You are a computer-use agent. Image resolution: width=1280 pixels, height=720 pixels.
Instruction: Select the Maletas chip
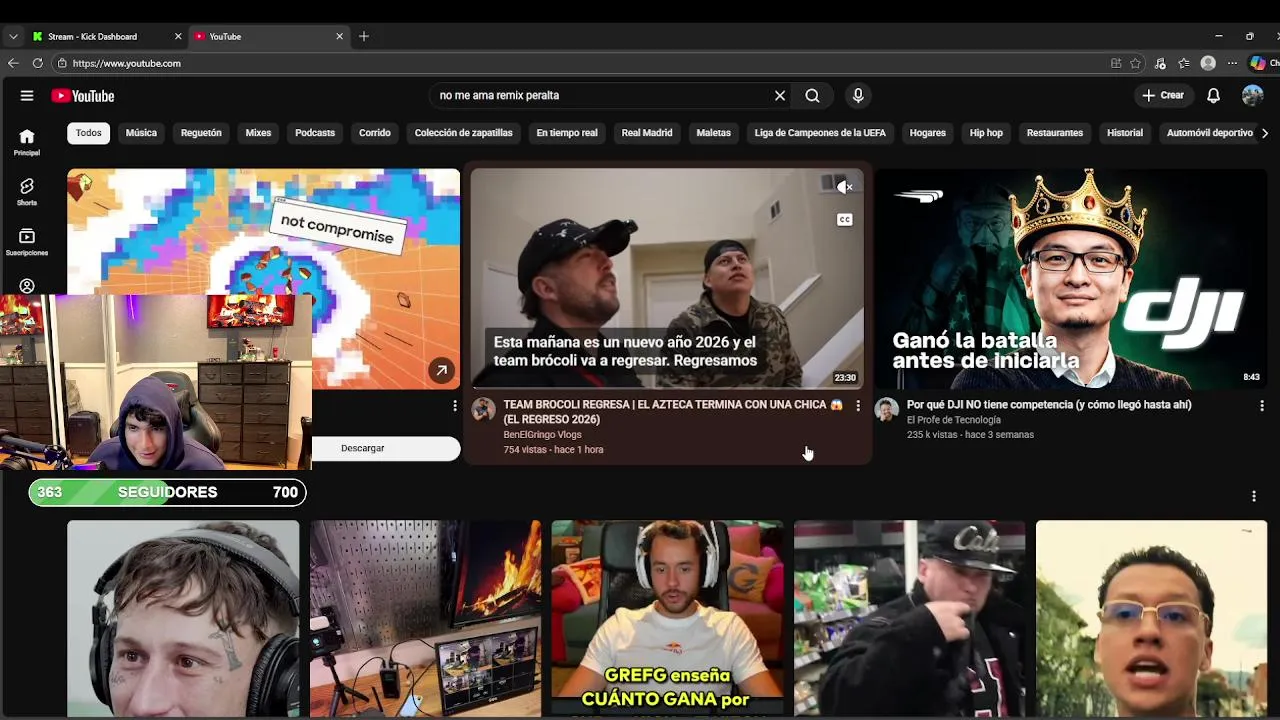[713, 133]
